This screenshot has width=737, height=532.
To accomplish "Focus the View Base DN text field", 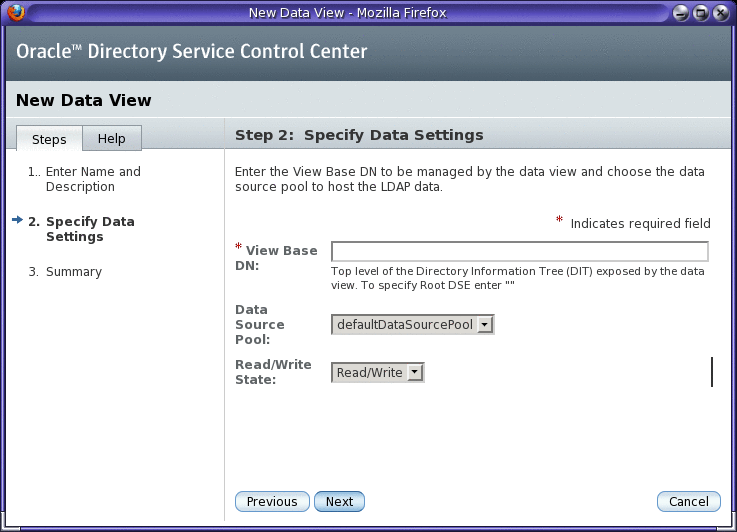I will (519, 251).
